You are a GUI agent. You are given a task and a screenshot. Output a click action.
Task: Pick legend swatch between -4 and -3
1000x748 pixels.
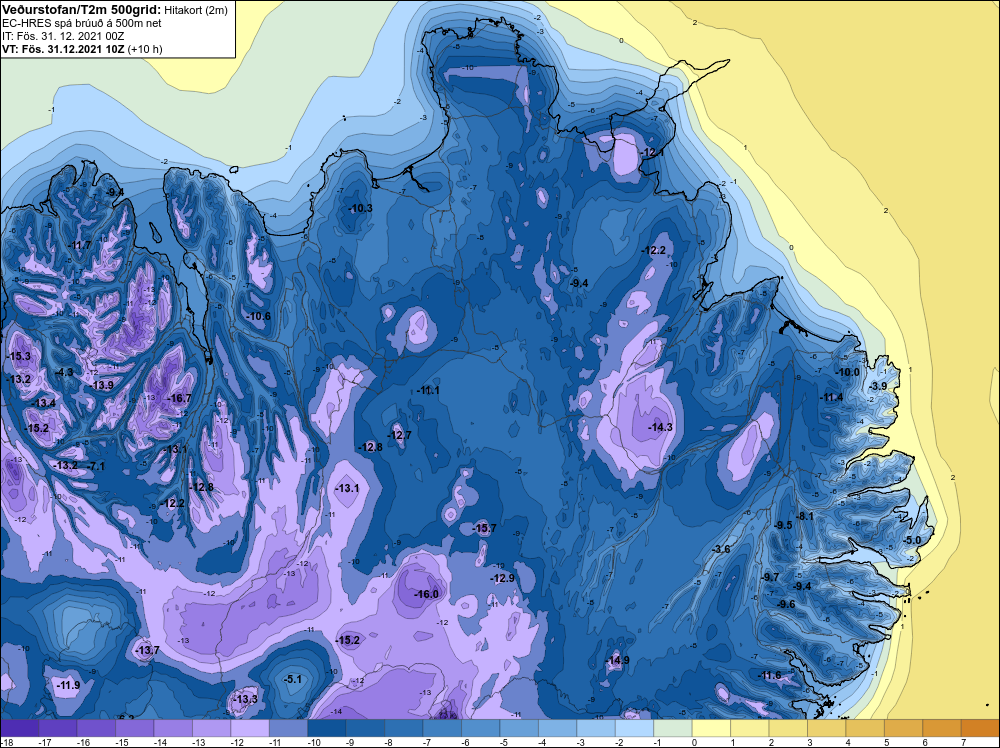coord(557,728)
